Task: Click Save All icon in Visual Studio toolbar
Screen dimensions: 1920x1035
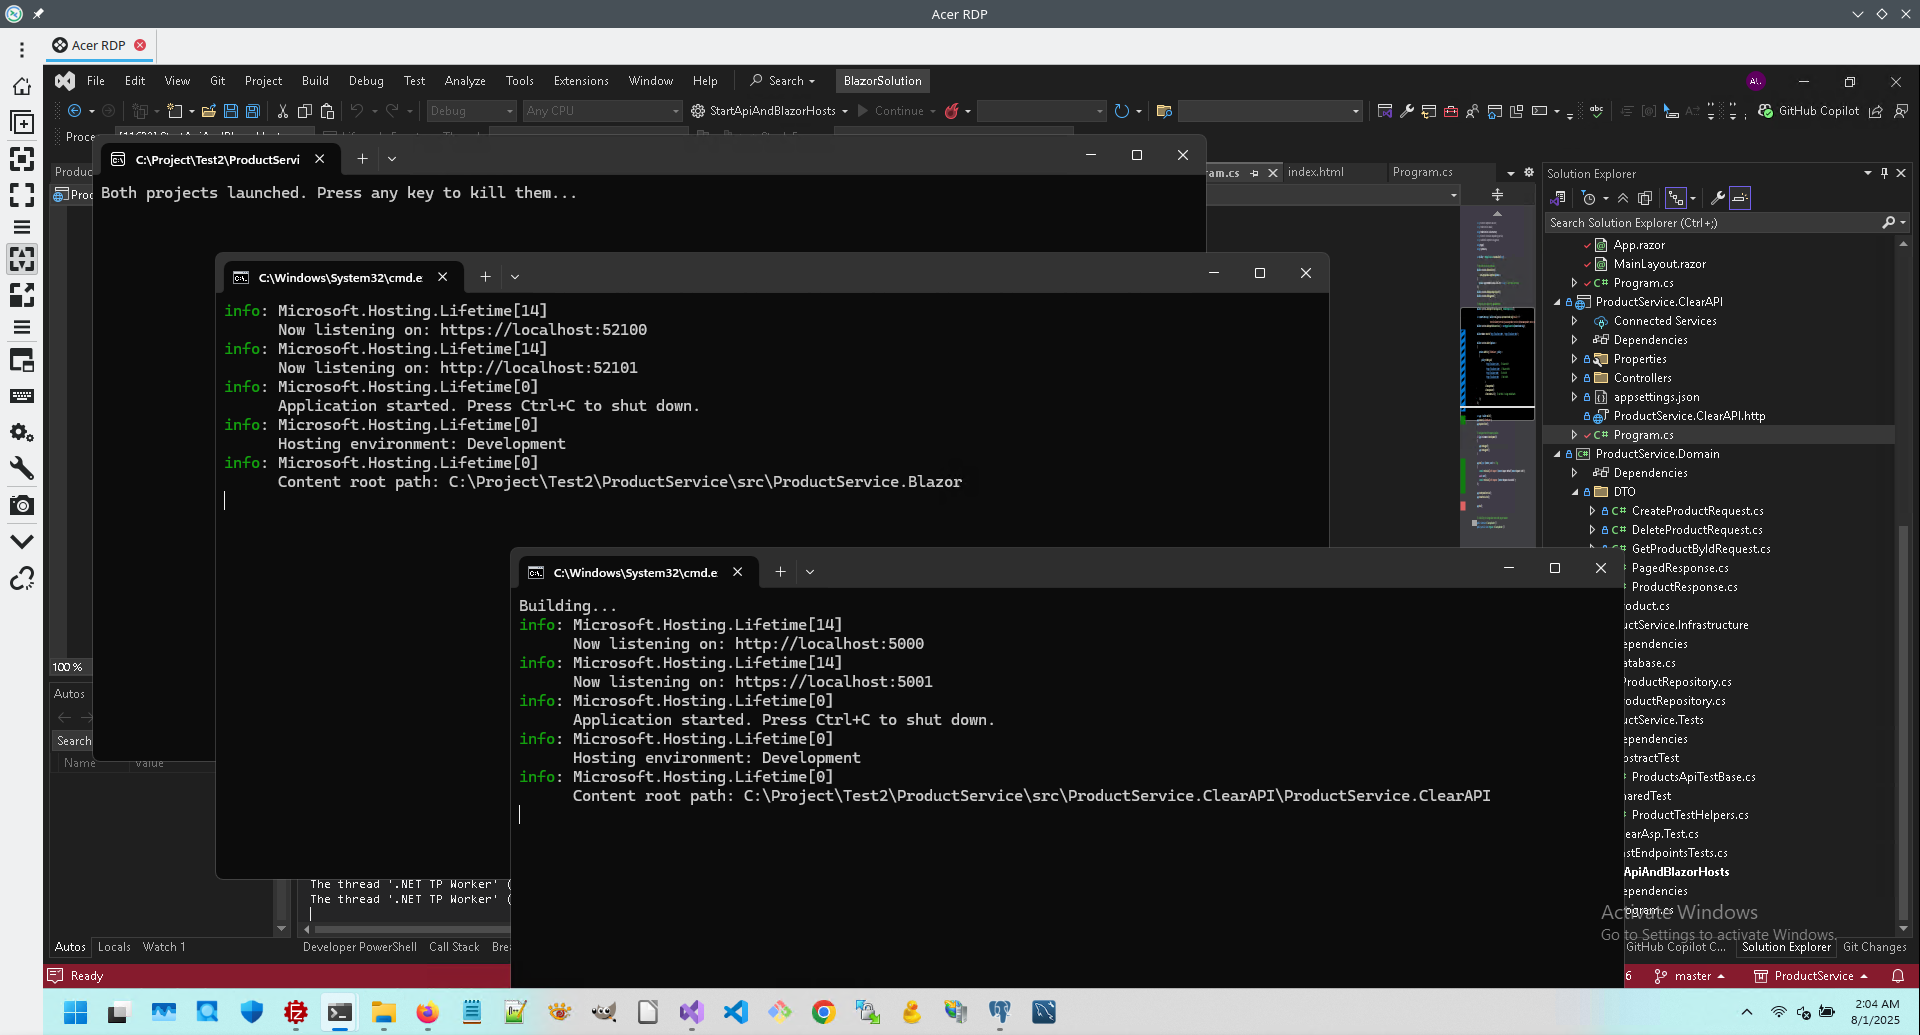Action: [x=253, y=111]
